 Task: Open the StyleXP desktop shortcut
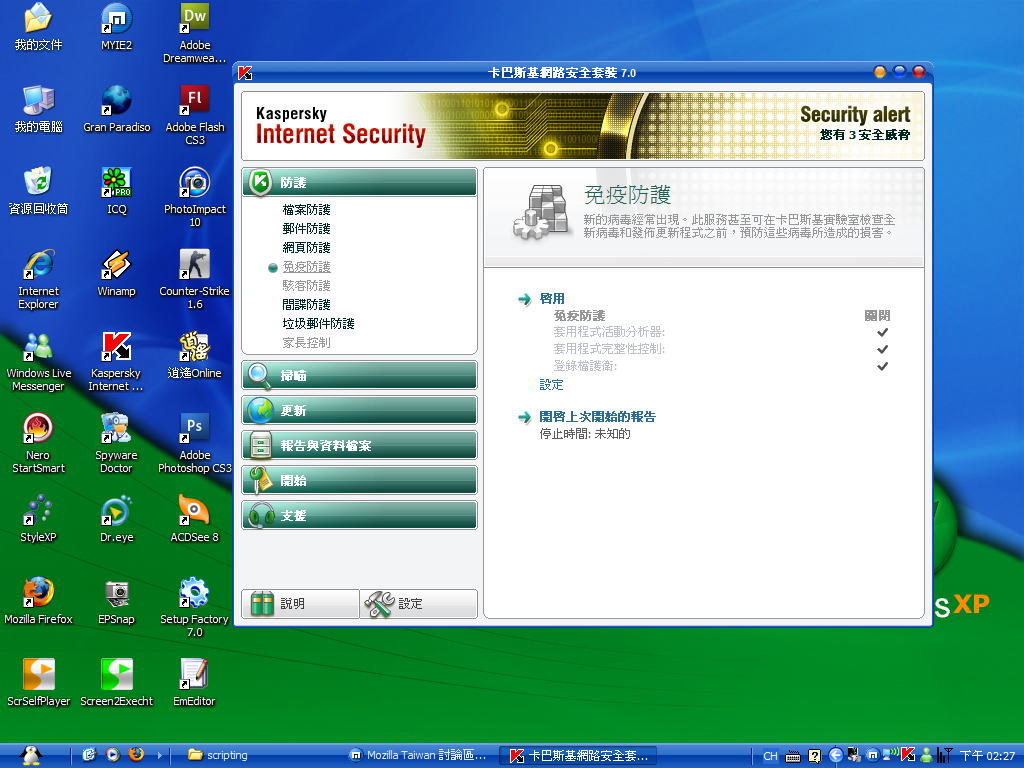[x=38, y=519]
